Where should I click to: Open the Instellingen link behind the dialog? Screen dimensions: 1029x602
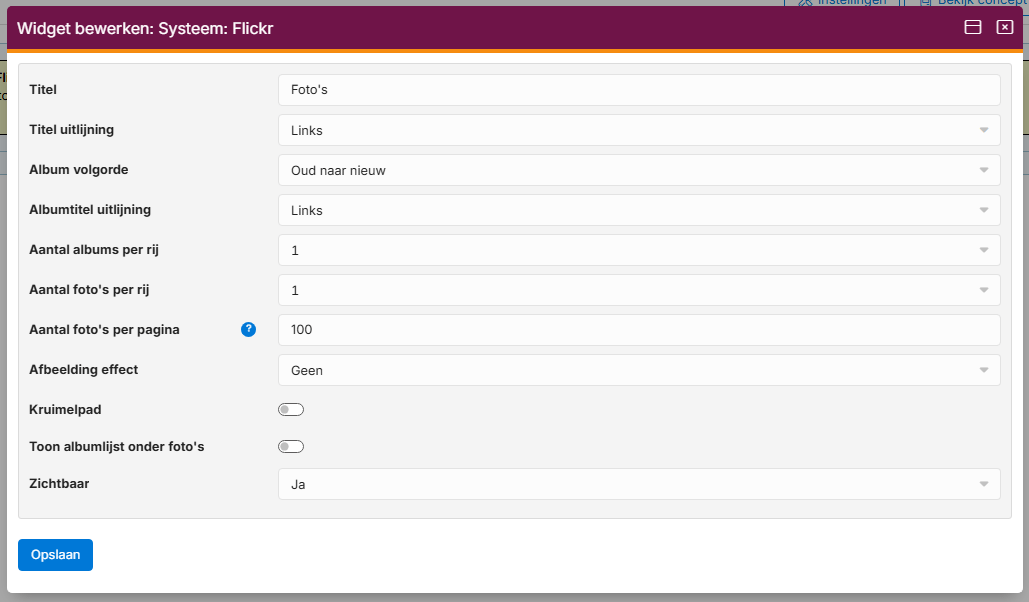(850, 3)
